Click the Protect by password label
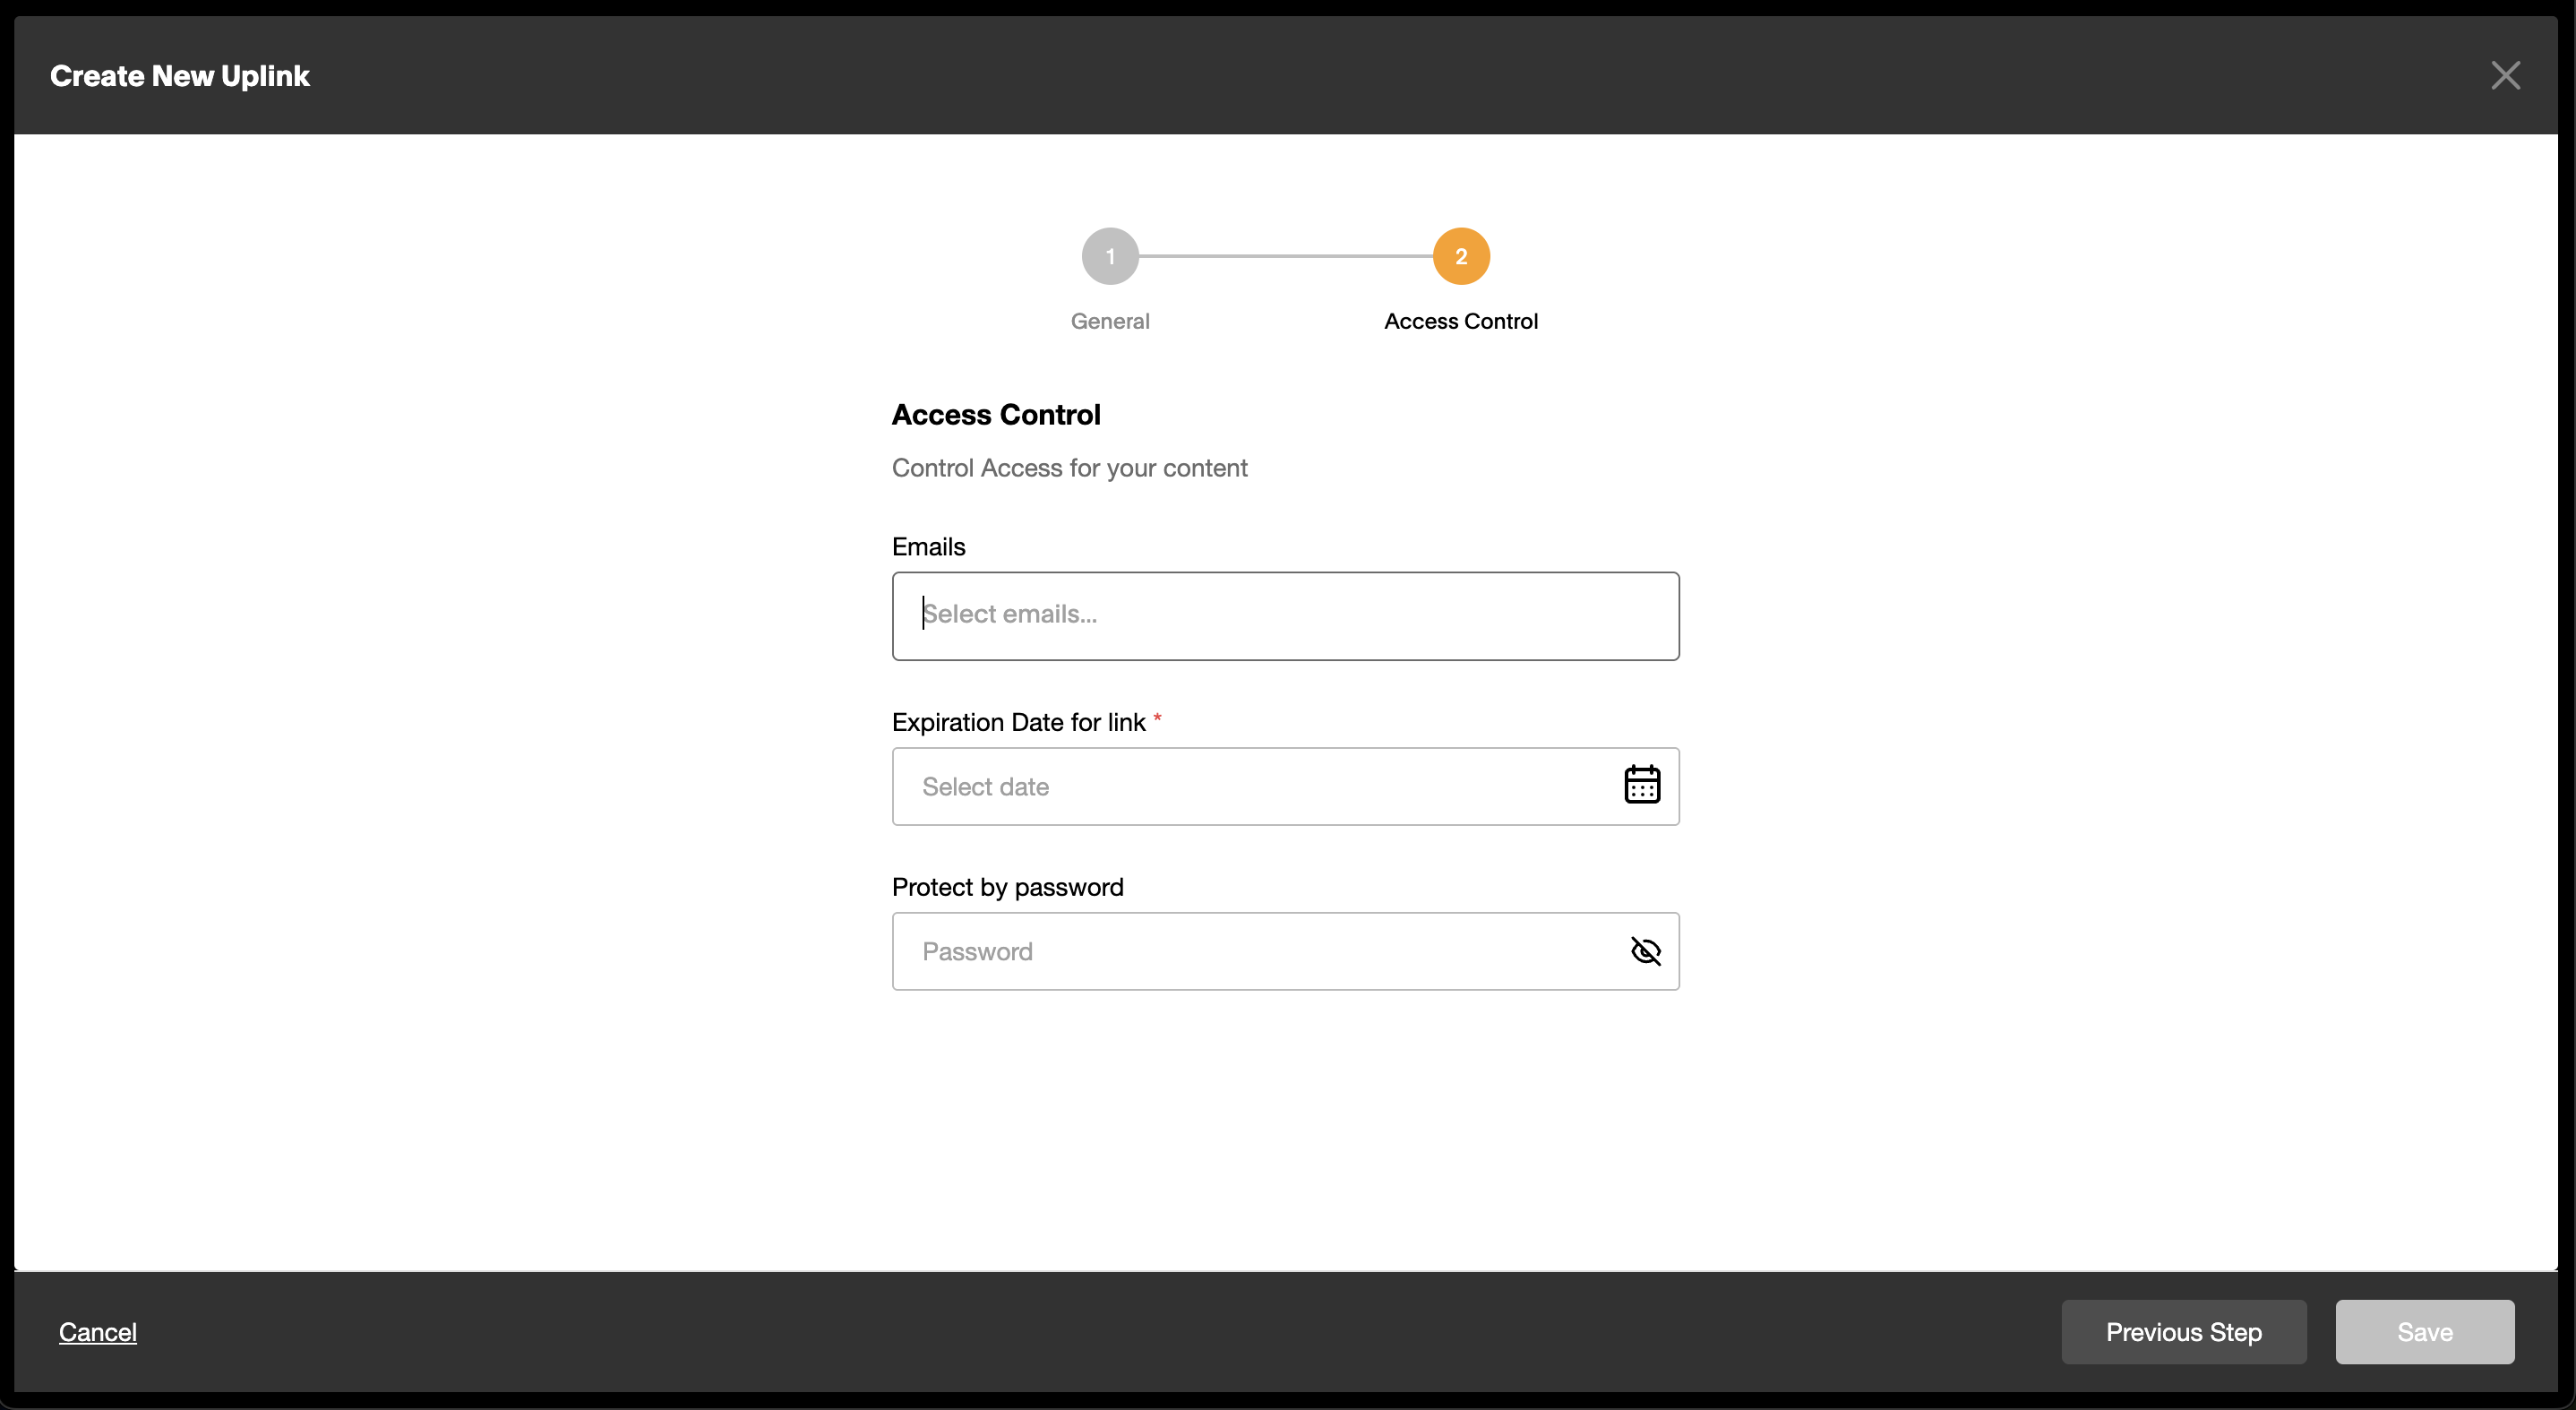Viewport: 2576px width, 1410px height. 1007,887
